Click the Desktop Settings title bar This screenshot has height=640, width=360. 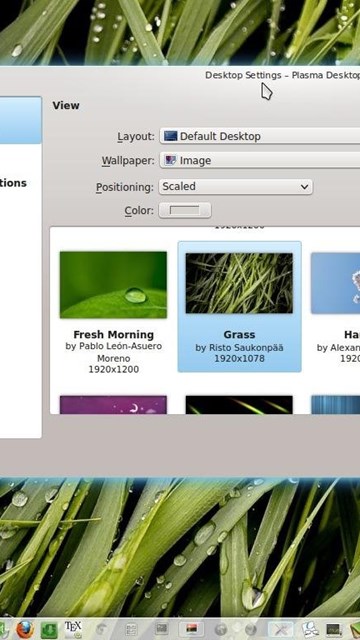(x=282, y=76)
